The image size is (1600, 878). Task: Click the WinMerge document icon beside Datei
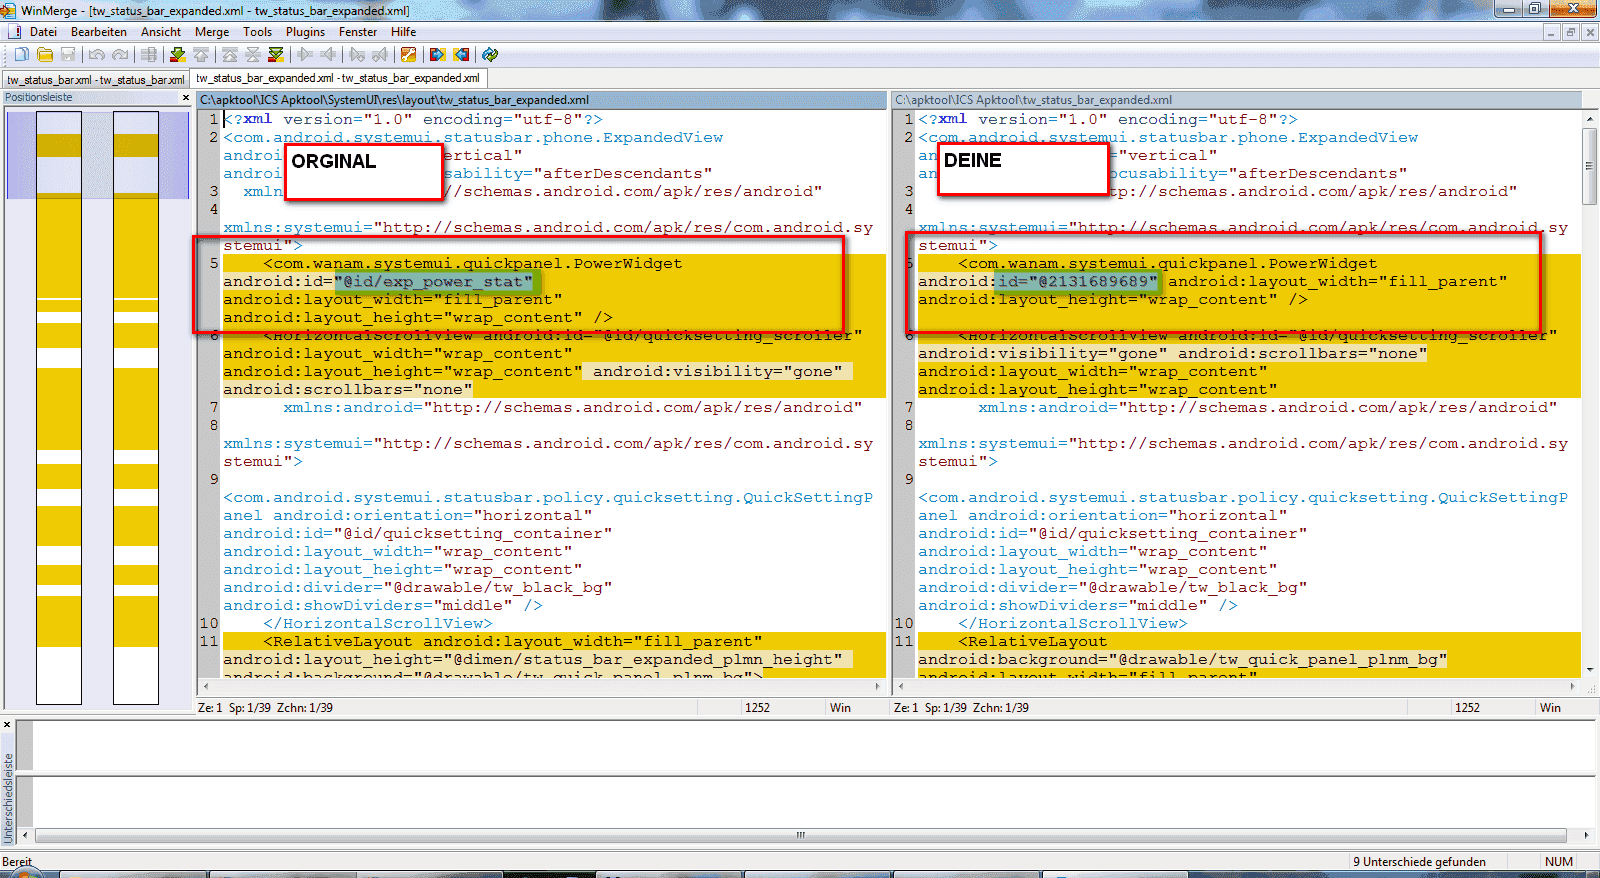tap(15, 32)
